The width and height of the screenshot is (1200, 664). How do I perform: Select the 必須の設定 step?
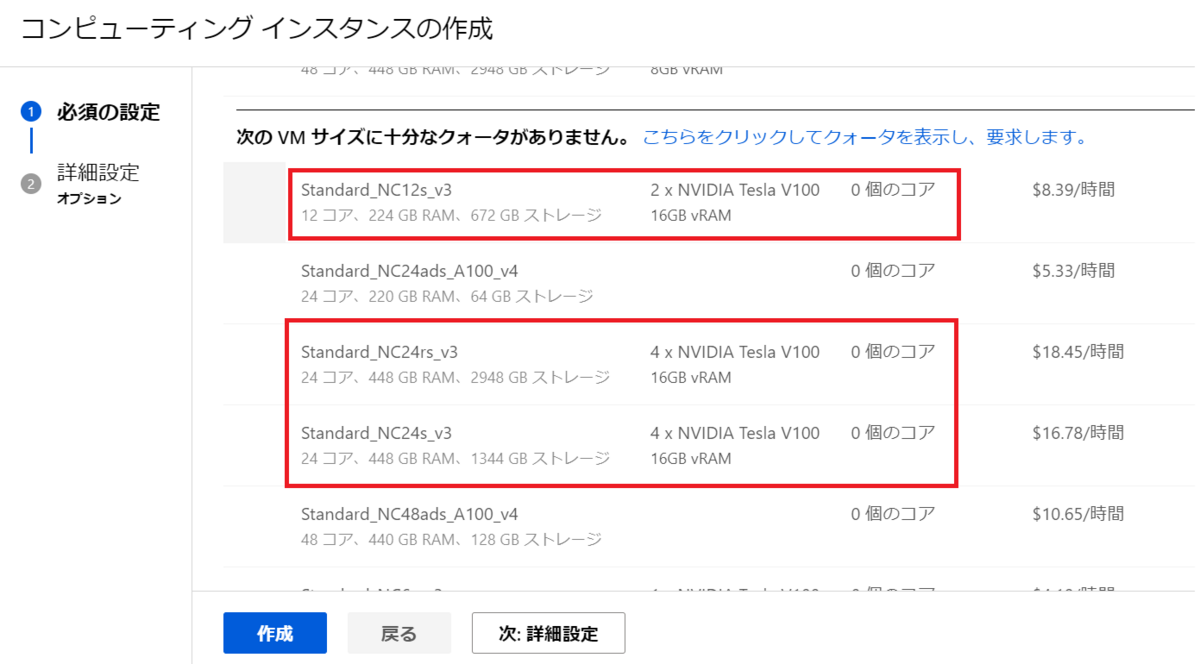[108, 112]
